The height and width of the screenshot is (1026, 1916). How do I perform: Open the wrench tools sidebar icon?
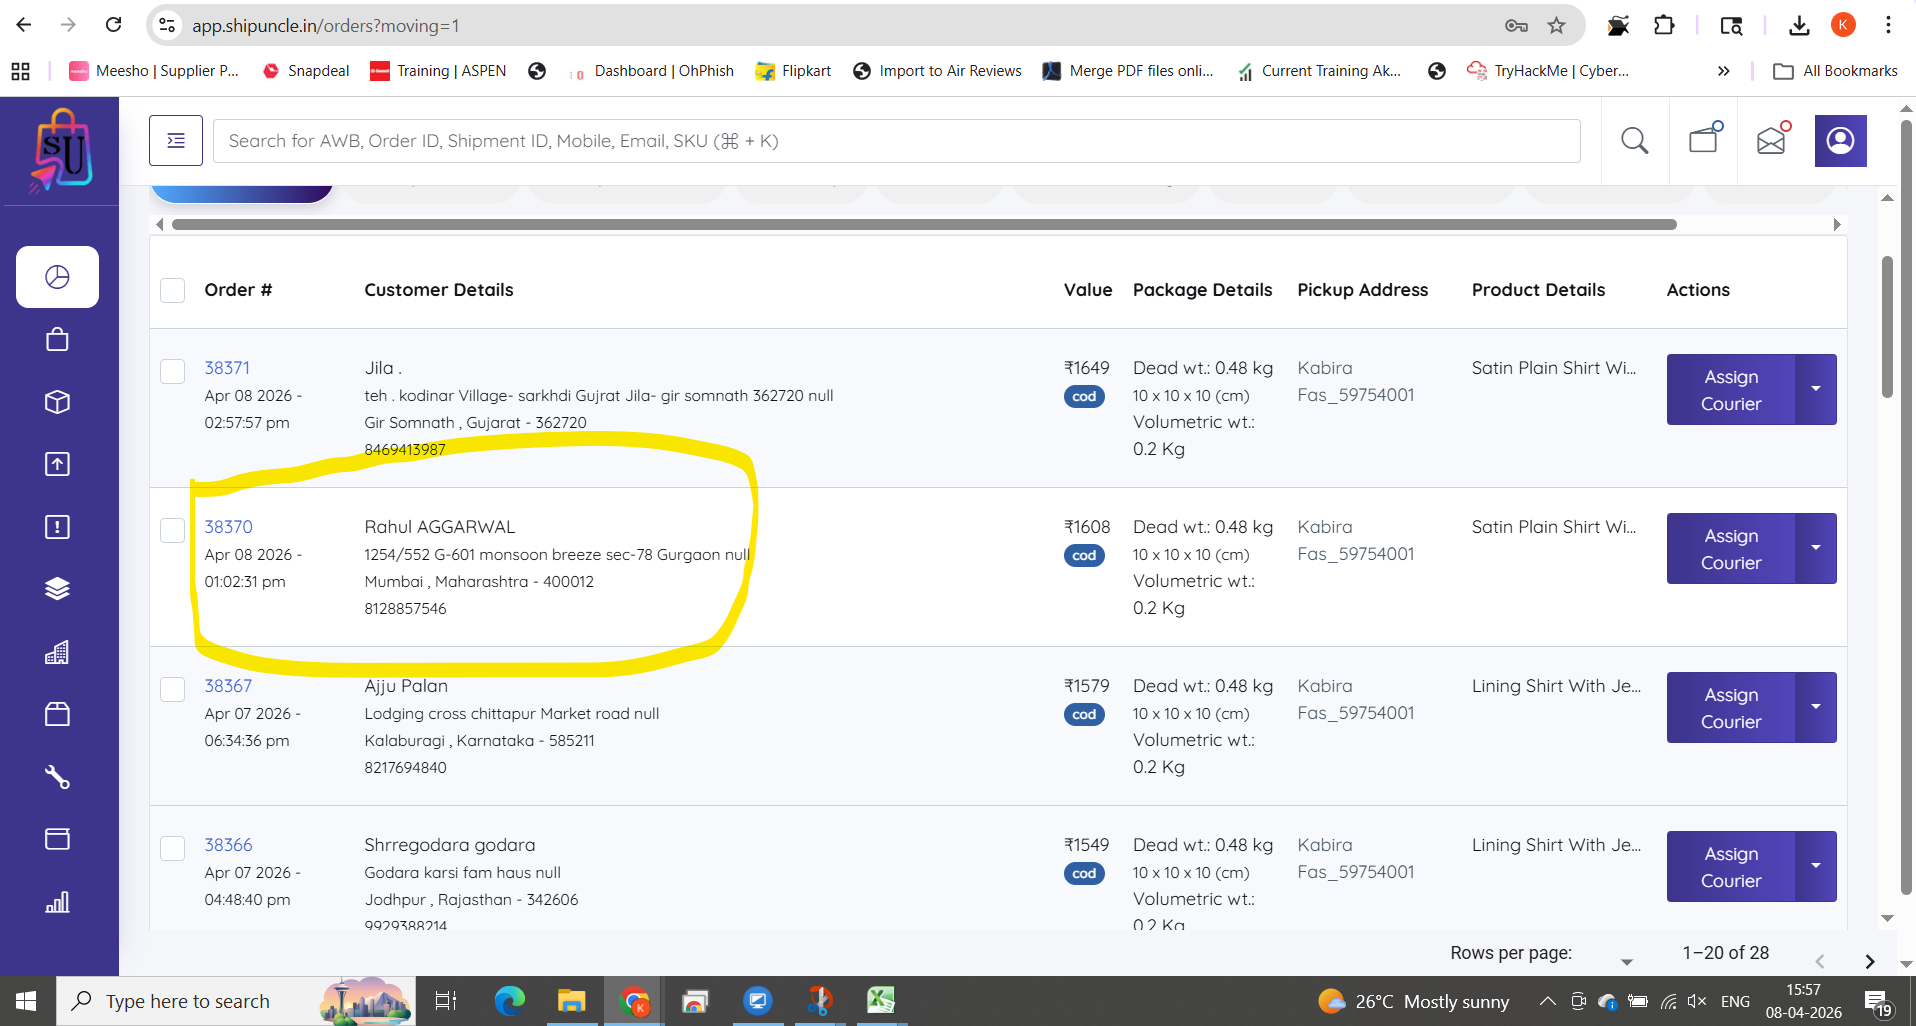coord(57,777)
